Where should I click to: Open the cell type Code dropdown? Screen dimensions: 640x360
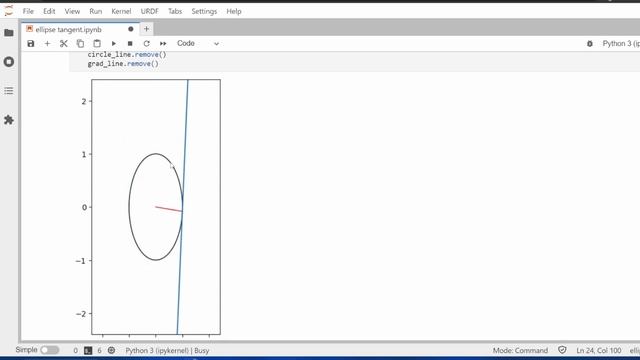(x=198, y=43)
